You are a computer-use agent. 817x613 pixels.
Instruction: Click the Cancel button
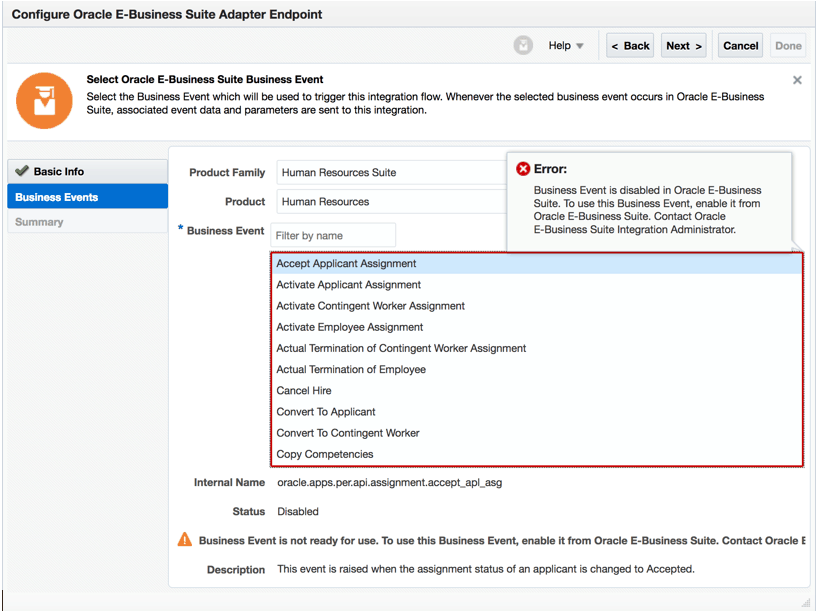click(740, 46)
